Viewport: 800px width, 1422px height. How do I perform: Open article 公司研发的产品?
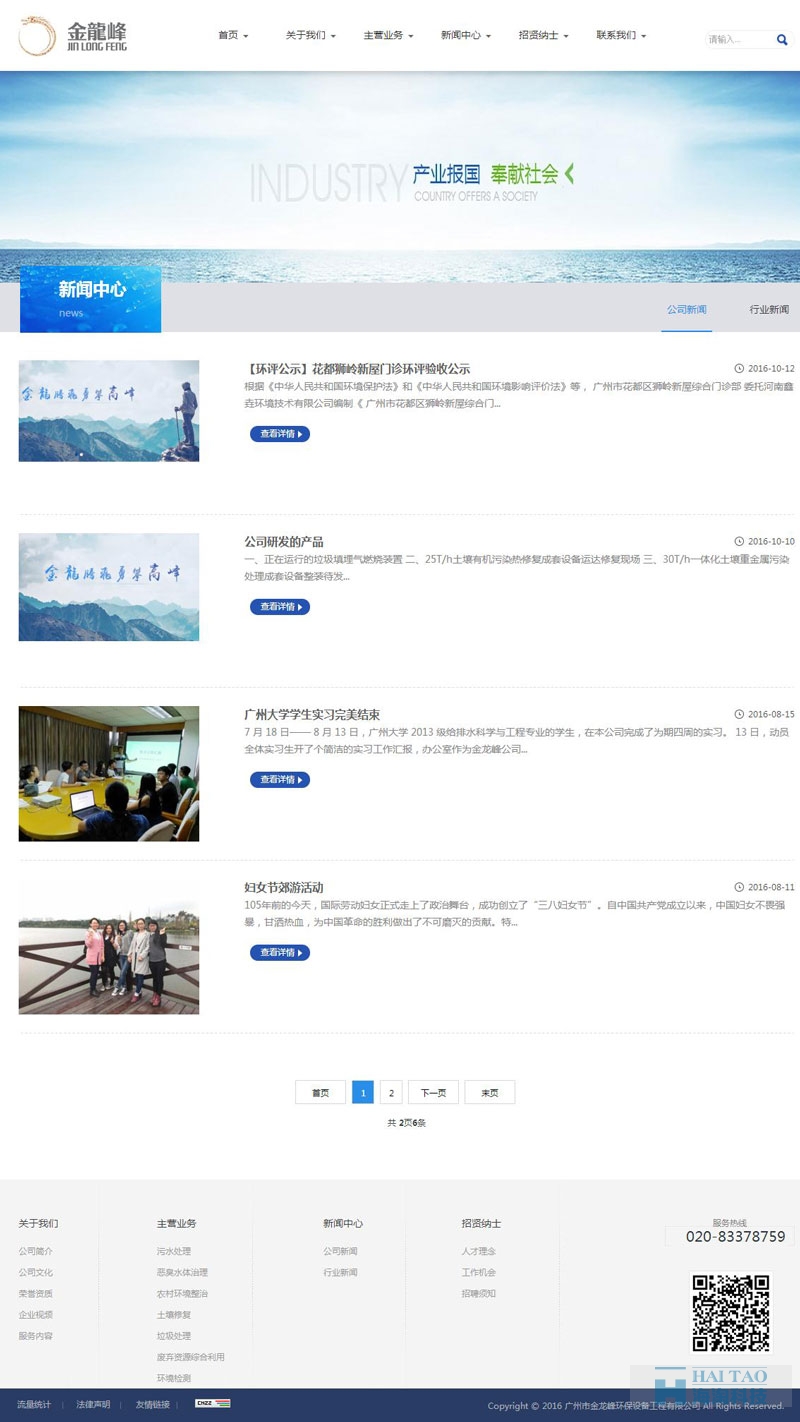(284, 542)
